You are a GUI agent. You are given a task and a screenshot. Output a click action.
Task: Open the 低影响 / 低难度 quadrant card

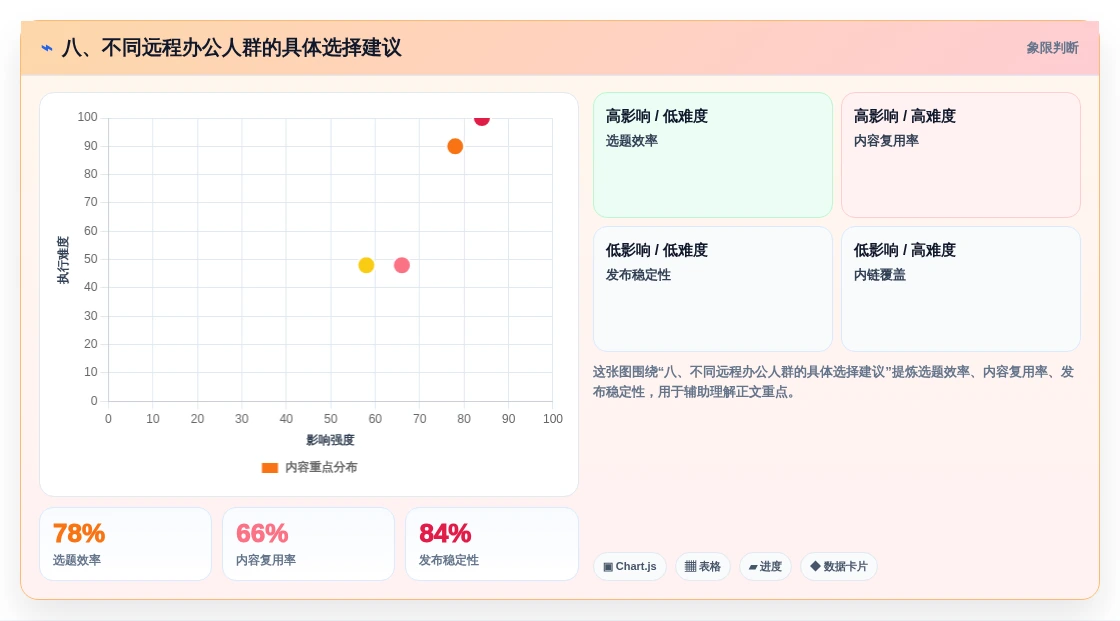(713, 289)
